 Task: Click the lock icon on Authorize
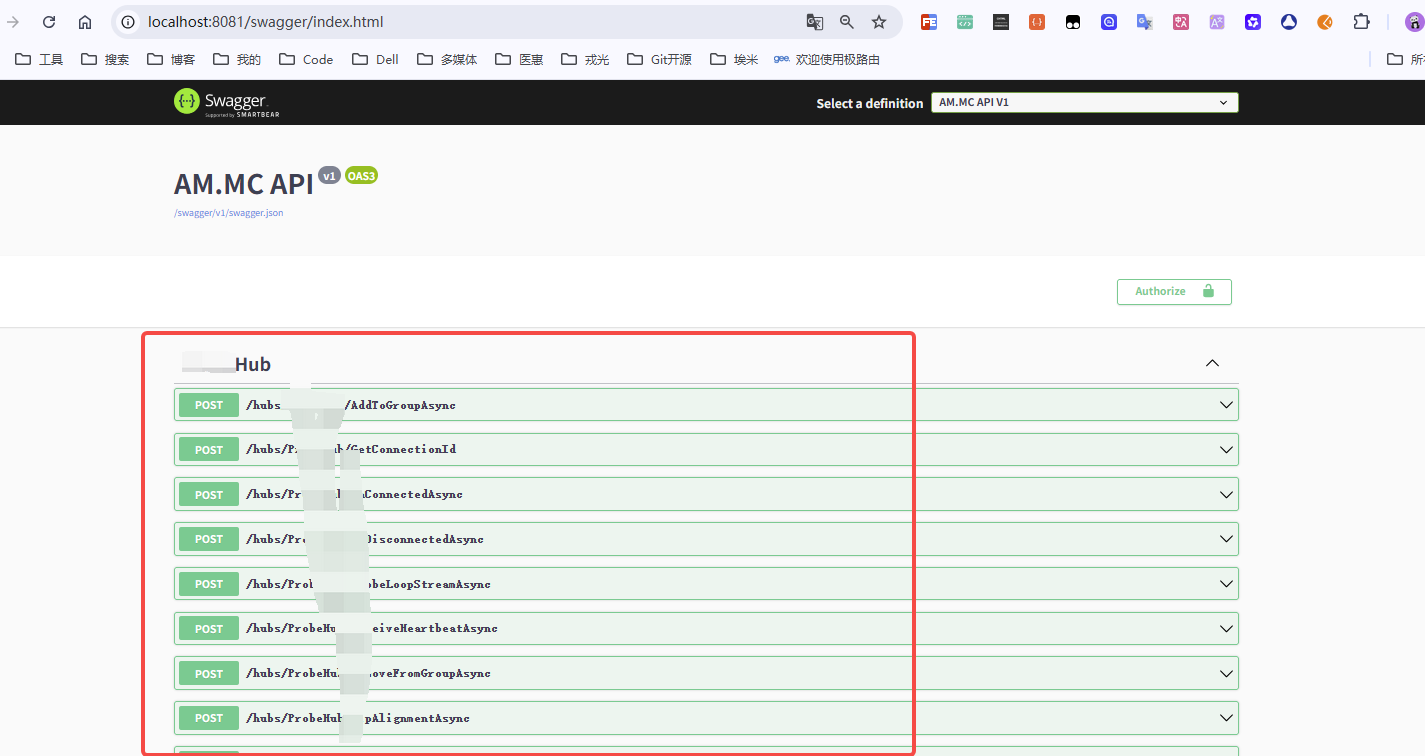coord(1208,291)
